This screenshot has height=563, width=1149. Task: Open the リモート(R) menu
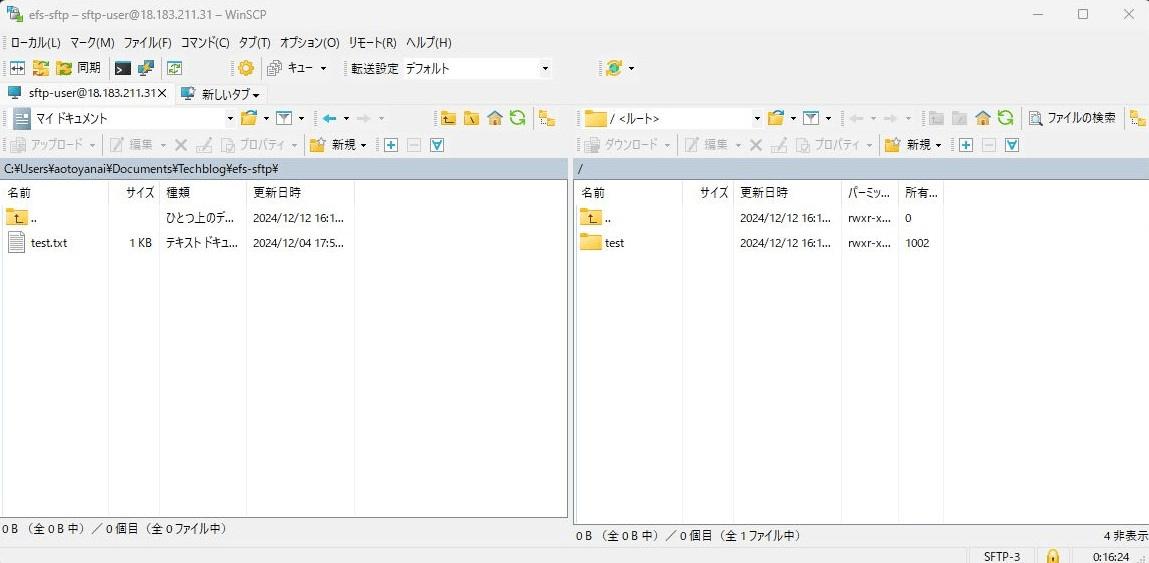coord(372,43)
